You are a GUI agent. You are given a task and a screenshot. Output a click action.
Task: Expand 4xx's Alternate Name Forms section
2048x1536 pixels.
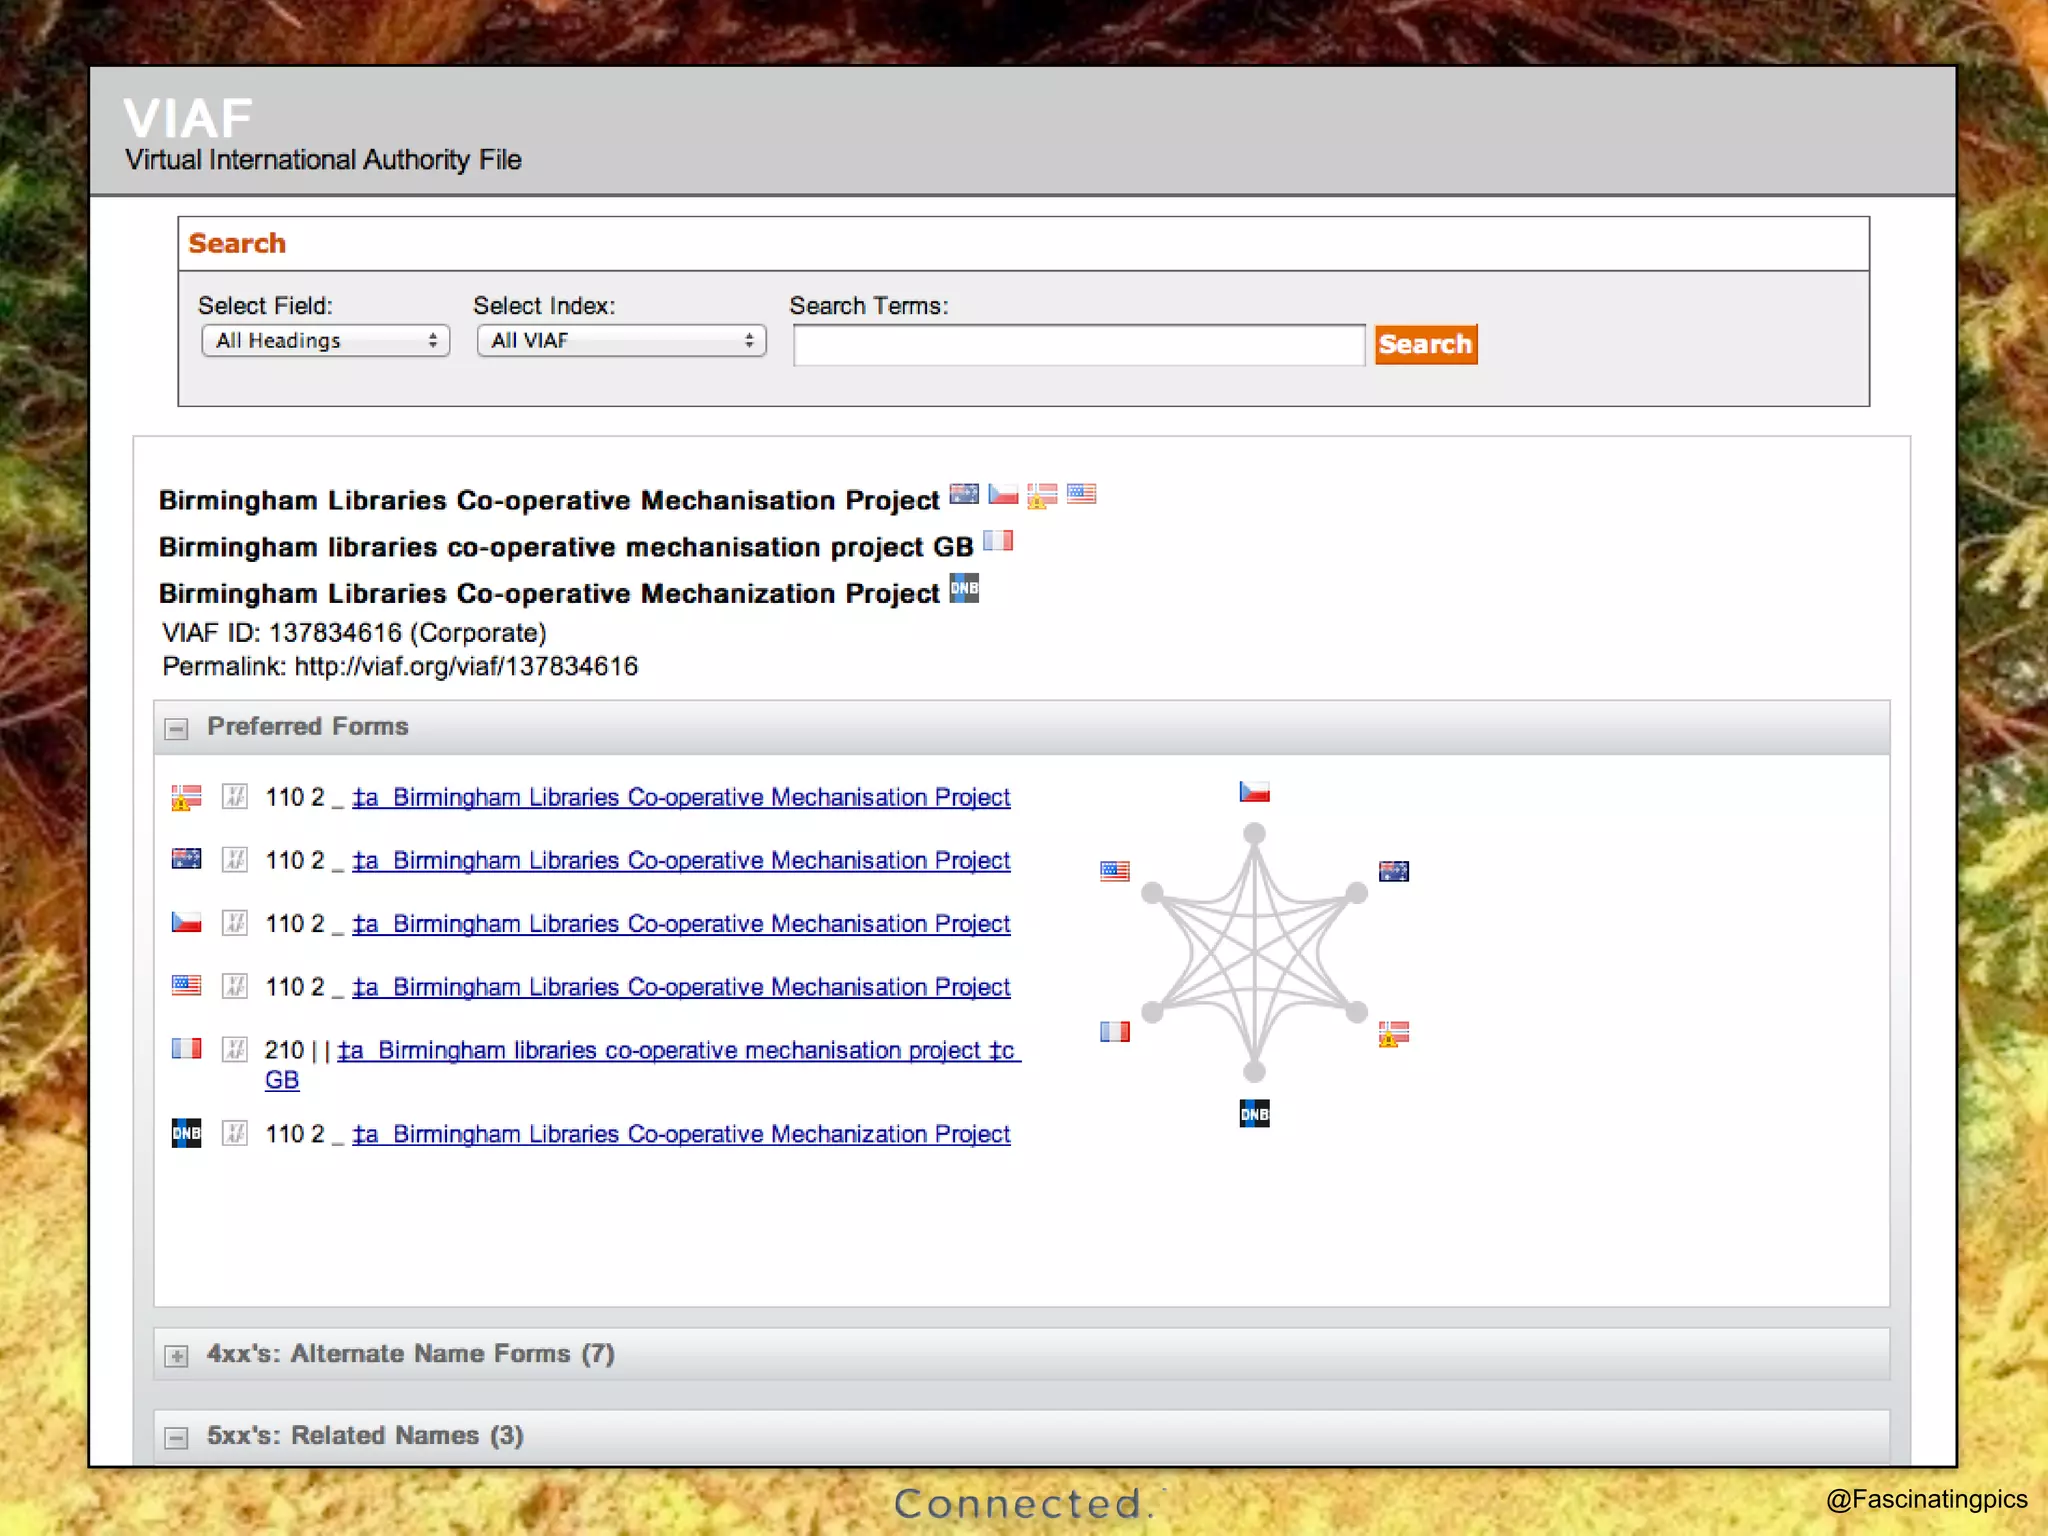tap(177, 1356)
